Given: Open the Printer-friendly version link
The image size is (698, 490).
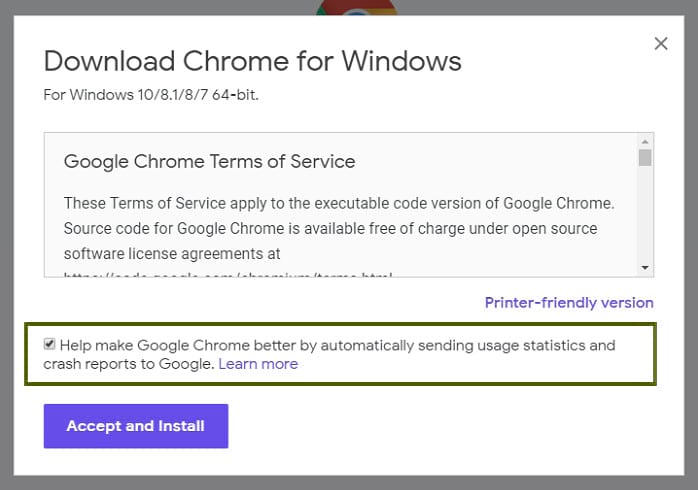Looking at the screenshot, I should (569, 303).
